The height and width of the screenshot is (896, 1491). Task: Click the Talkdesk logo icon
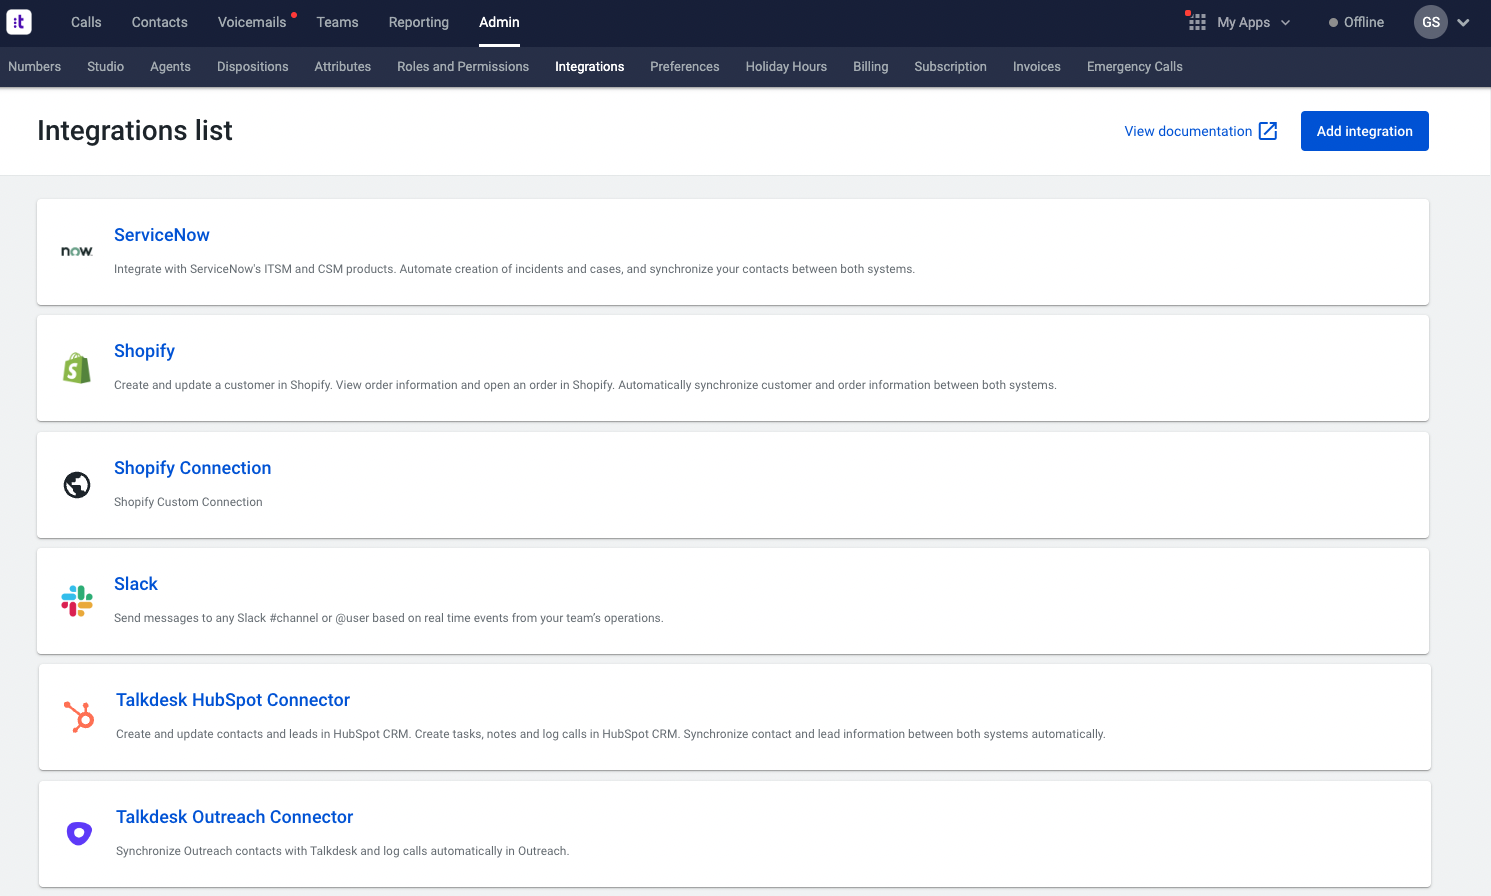pos(19,22)
